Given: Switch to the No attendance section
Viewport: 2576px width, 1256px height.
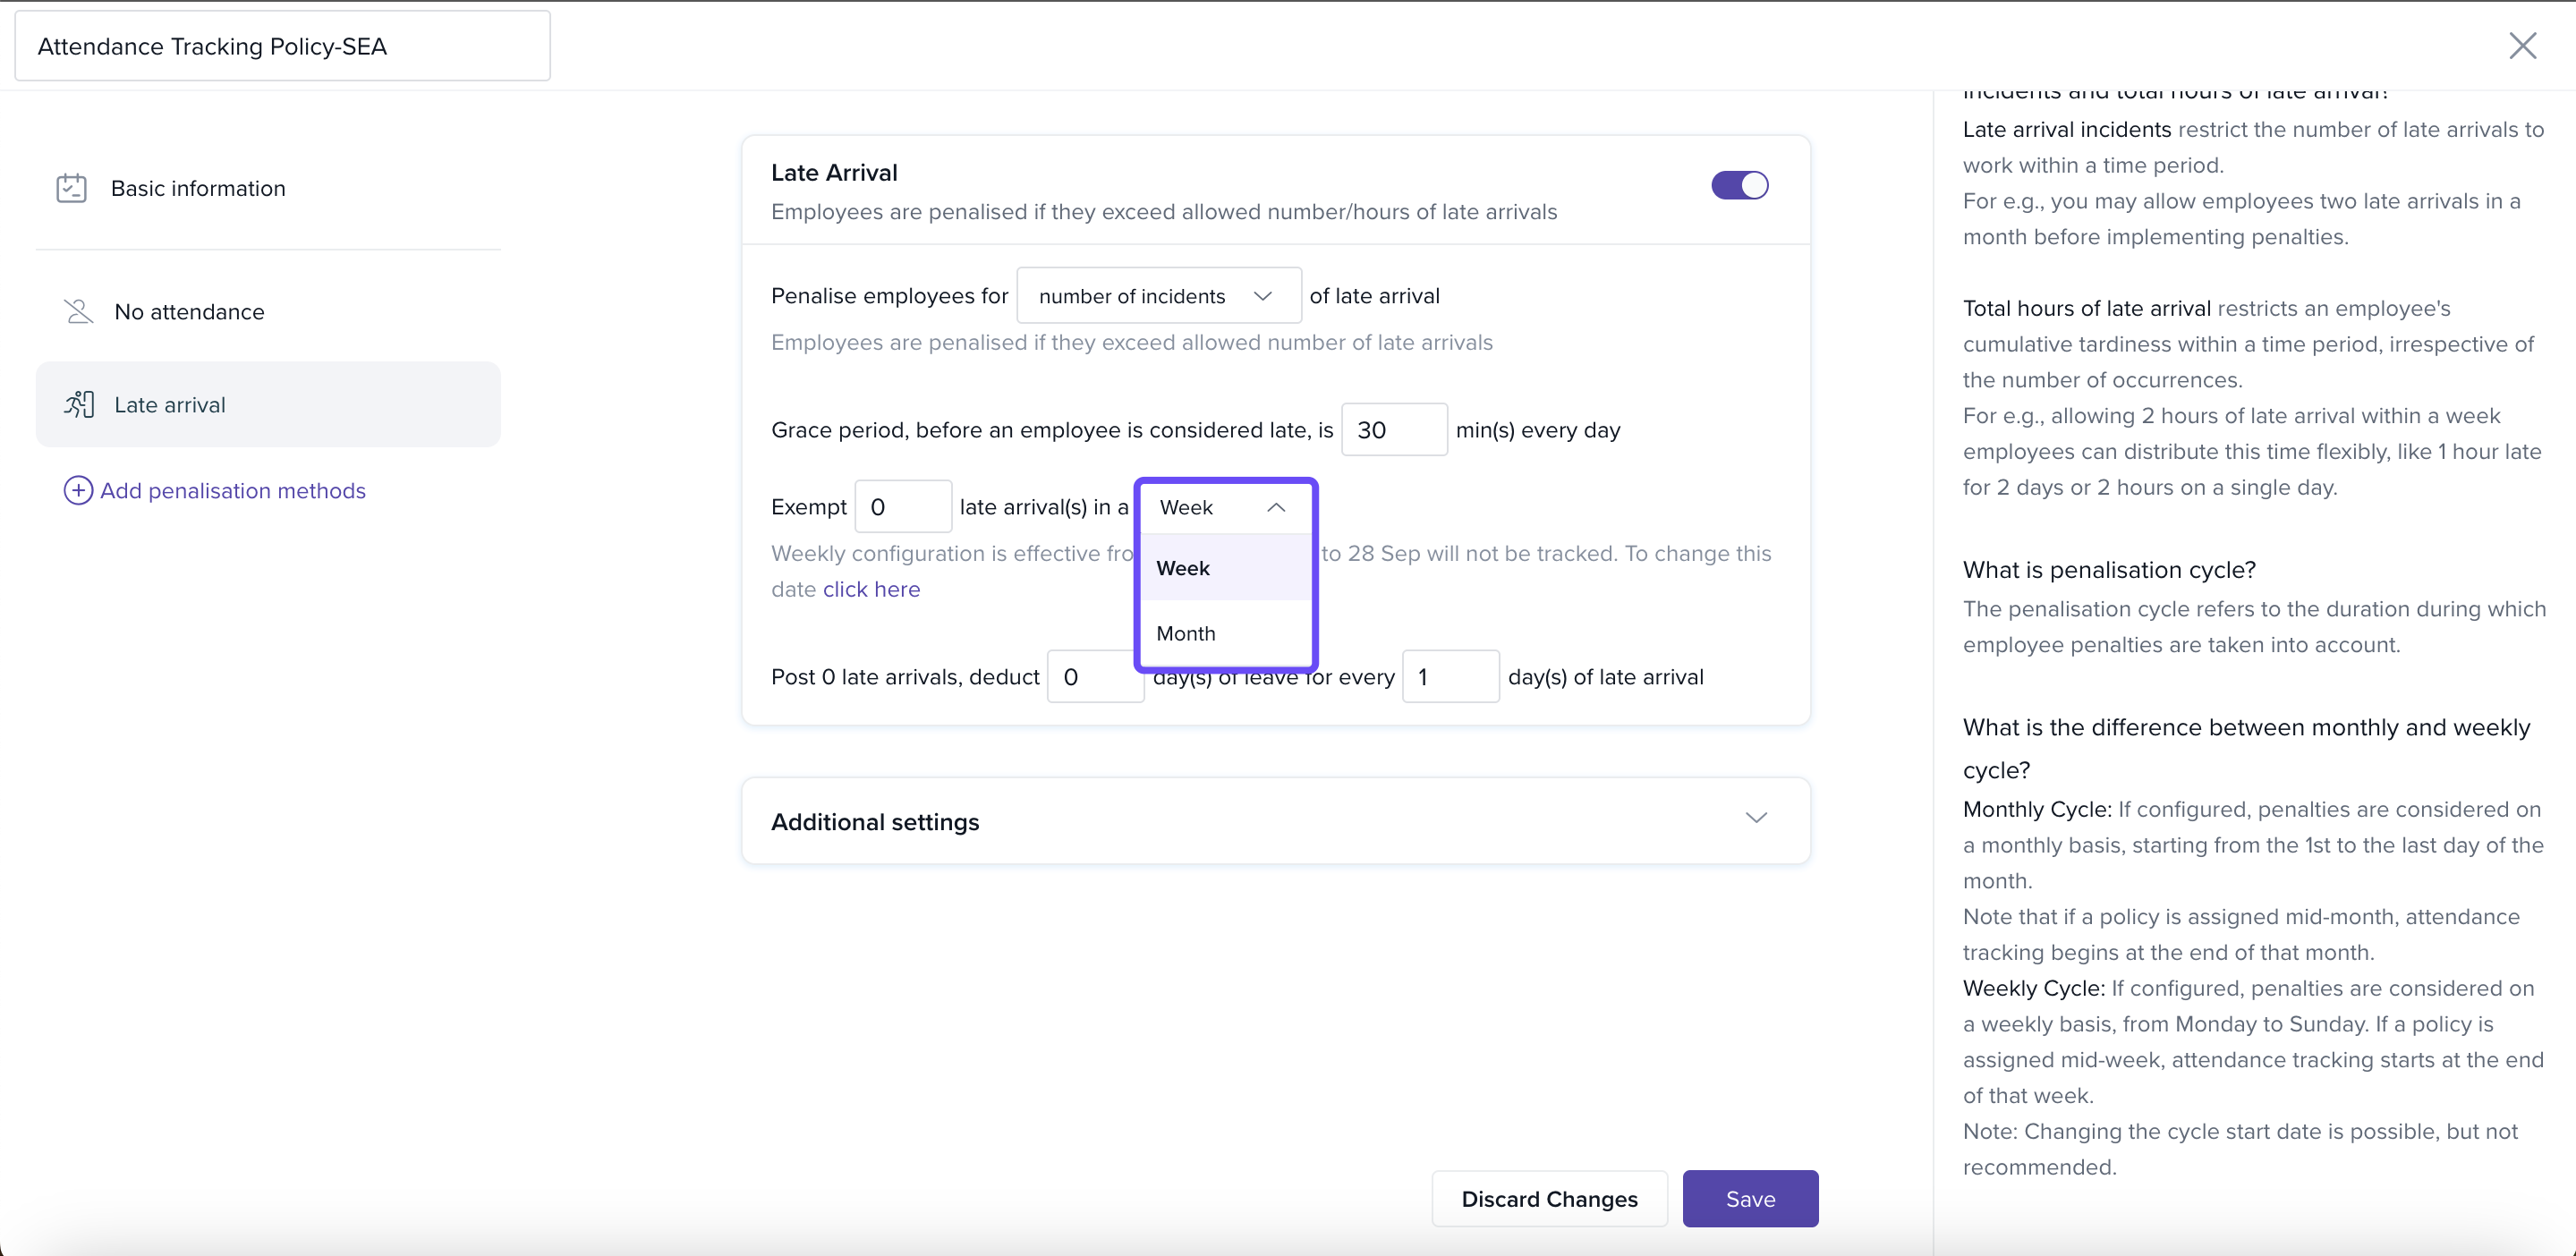Looking at the screenshot, I should [189, 311].
